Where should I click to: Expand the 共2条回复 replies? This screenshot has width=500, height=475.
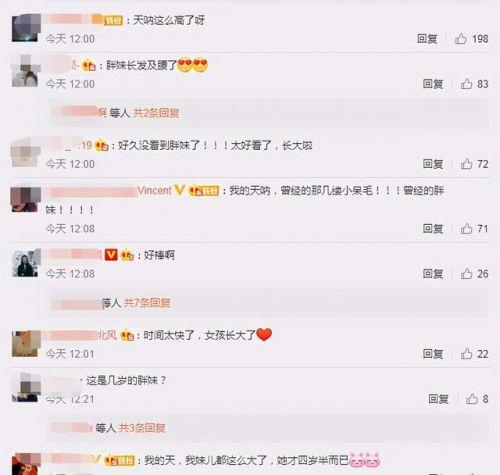click(156, 113)
